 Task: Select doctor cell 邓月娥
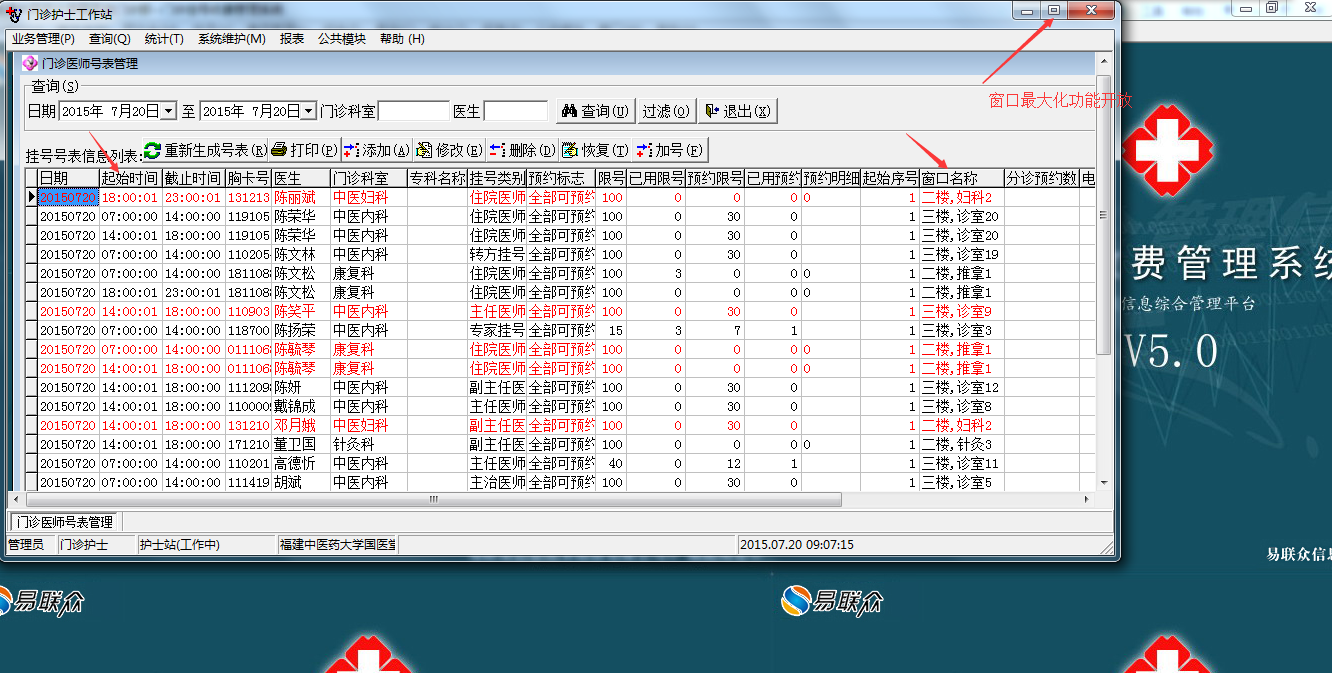[x=301, y=426]
